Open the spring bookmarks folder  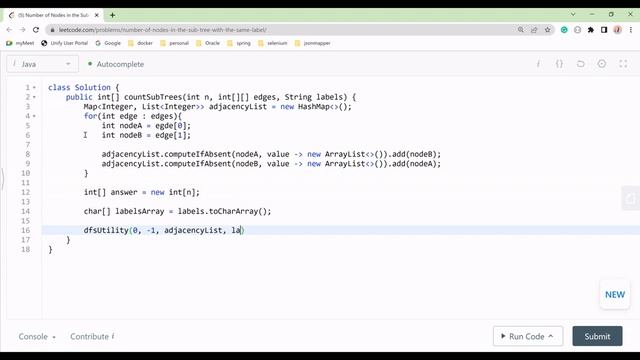(239, 43)
